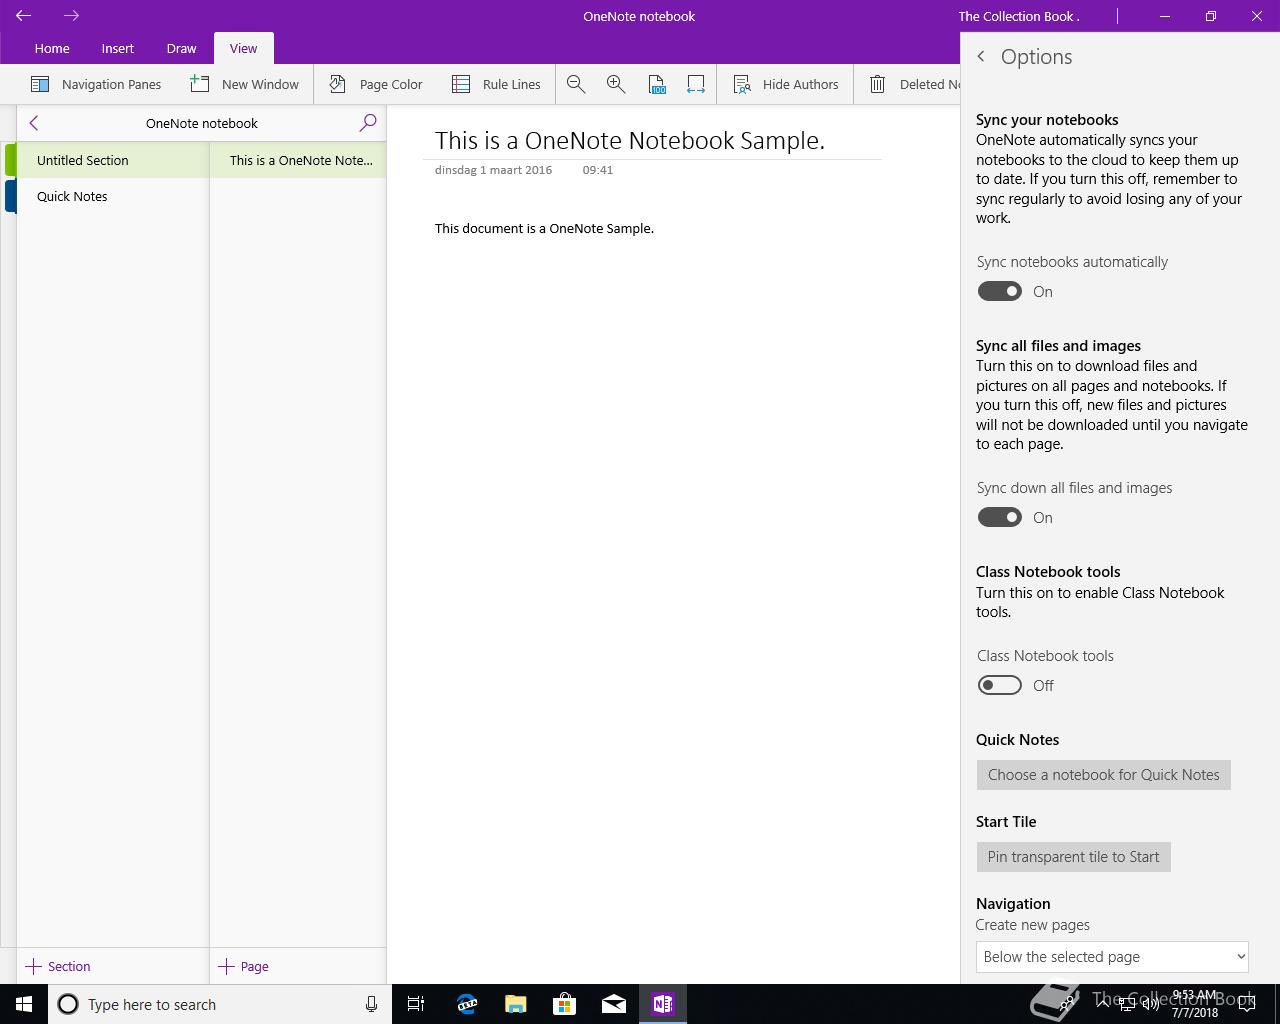1280x1024 pixels.
Task: Open Action Center notifications
Action: tap(1247, 1004)
